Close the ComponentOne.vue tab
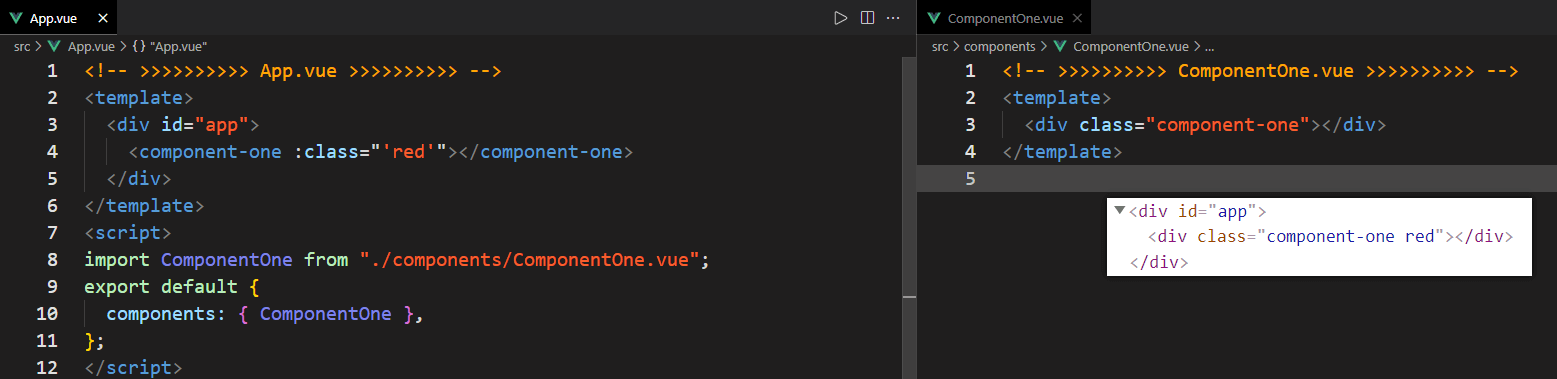Screen dimensions: 1557x379 1076,18
